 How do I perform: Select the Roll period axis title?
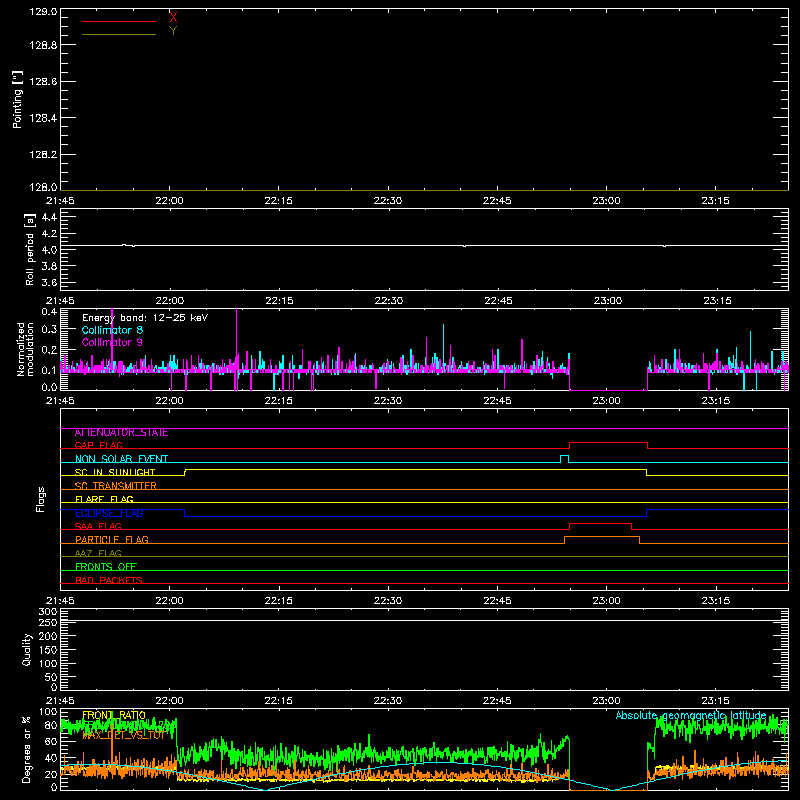(30, 249)
